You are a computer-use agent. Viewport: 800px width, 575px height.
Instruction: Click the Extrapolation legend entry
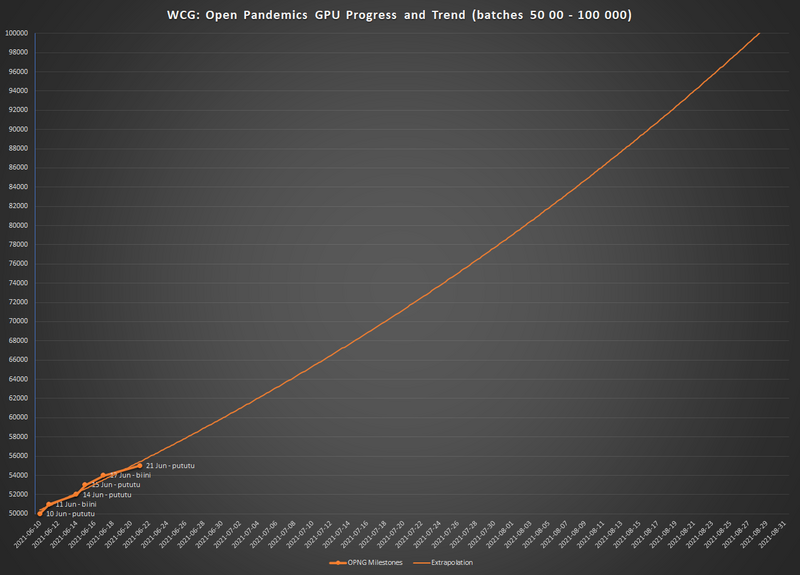pyautogui.click(x=443, y=563)
